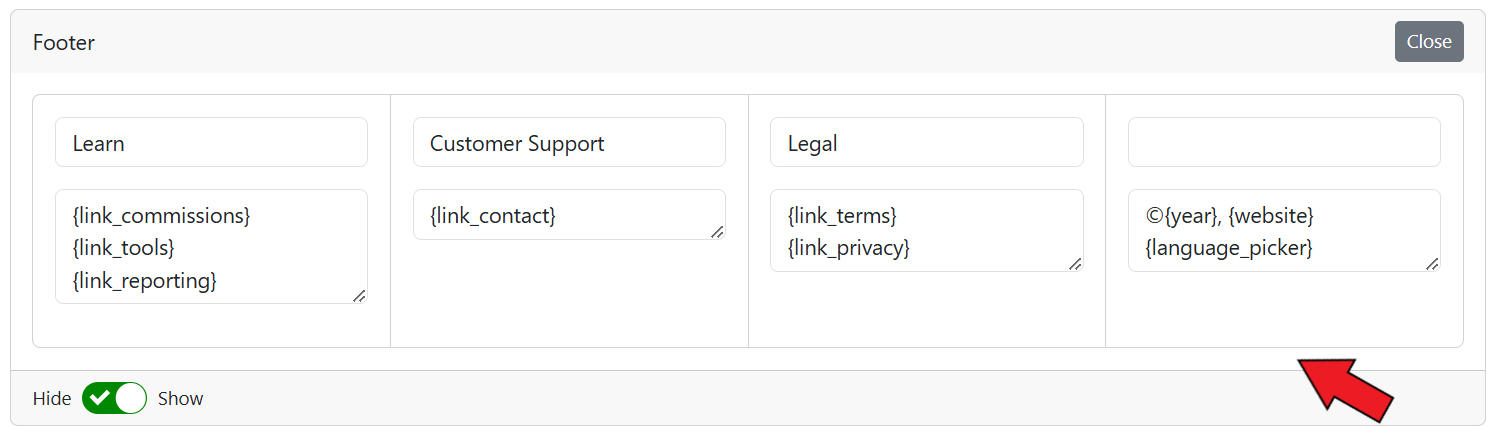Click the Show label beside the switch
This screenshot has width=1494, height=433.
181,398
